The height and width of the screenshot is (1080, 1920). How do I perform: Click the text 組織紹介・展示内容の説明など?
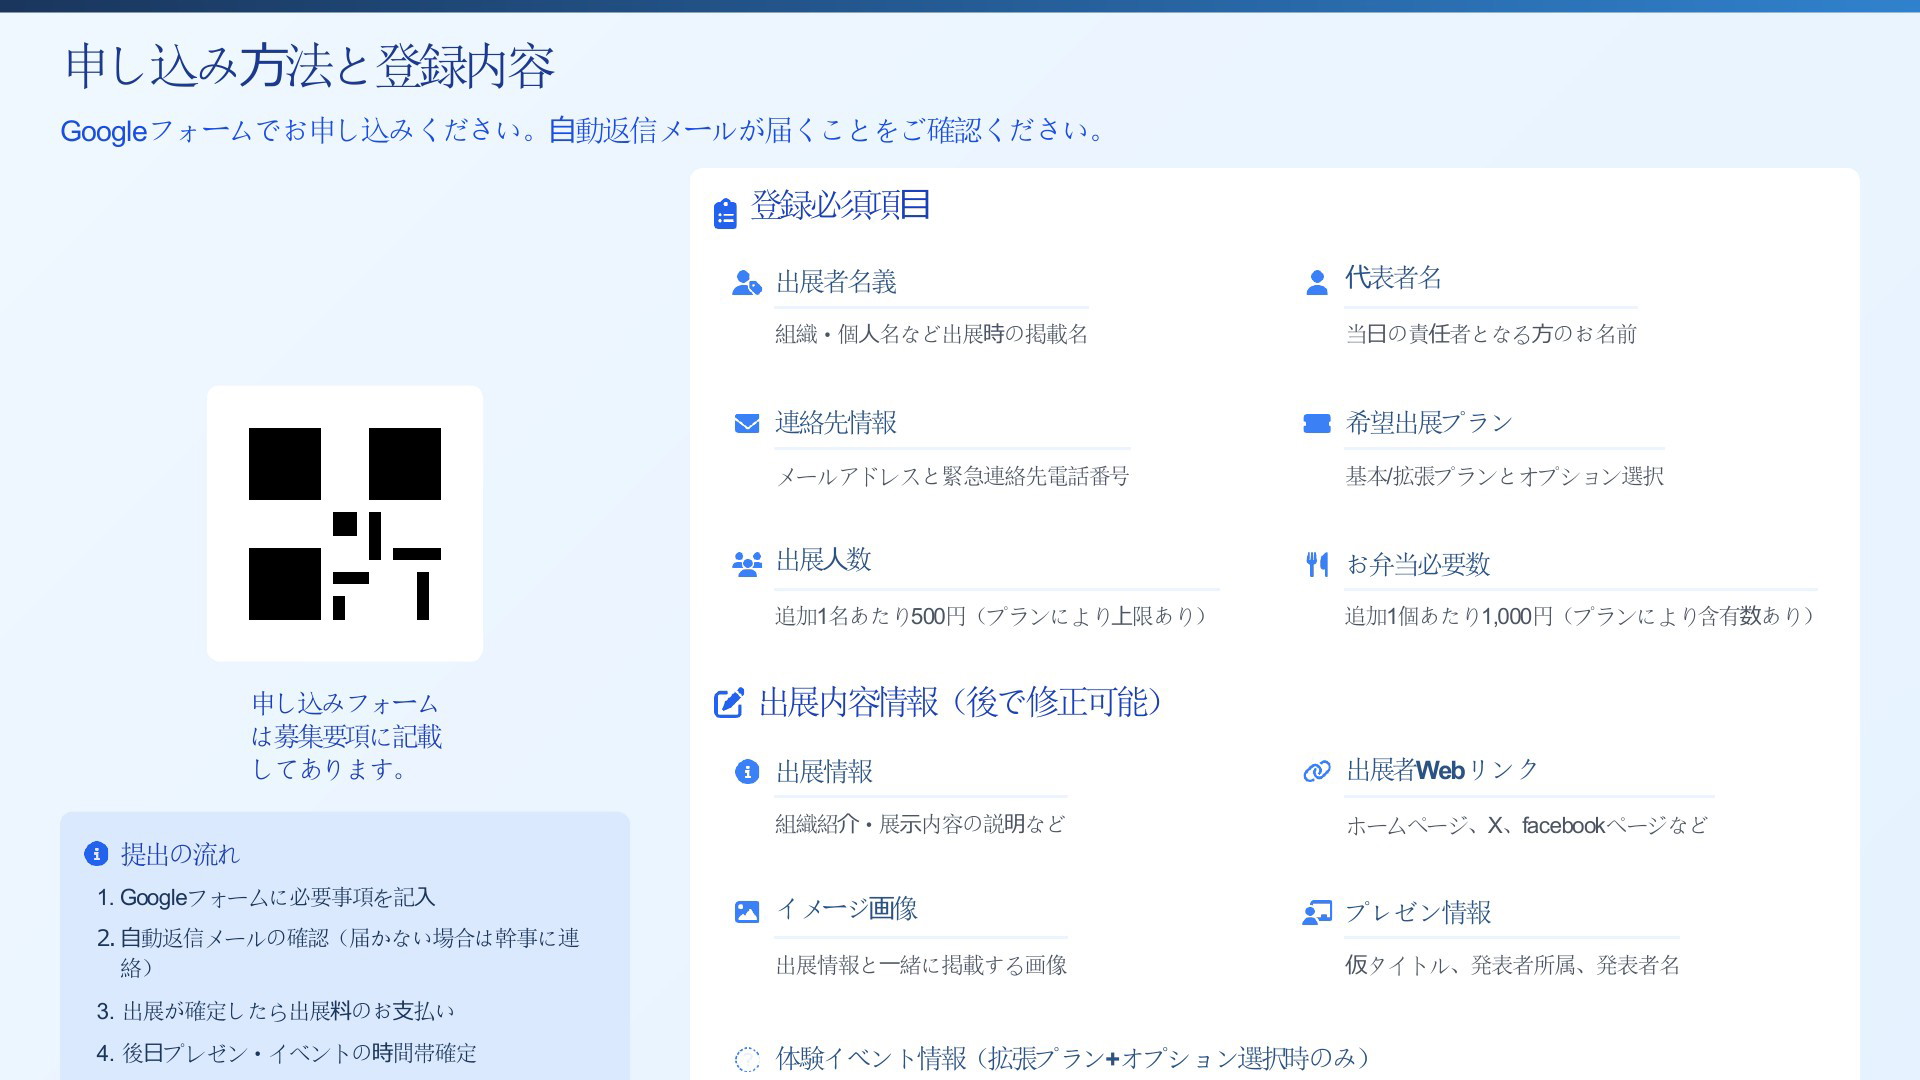tap(920, 824)
